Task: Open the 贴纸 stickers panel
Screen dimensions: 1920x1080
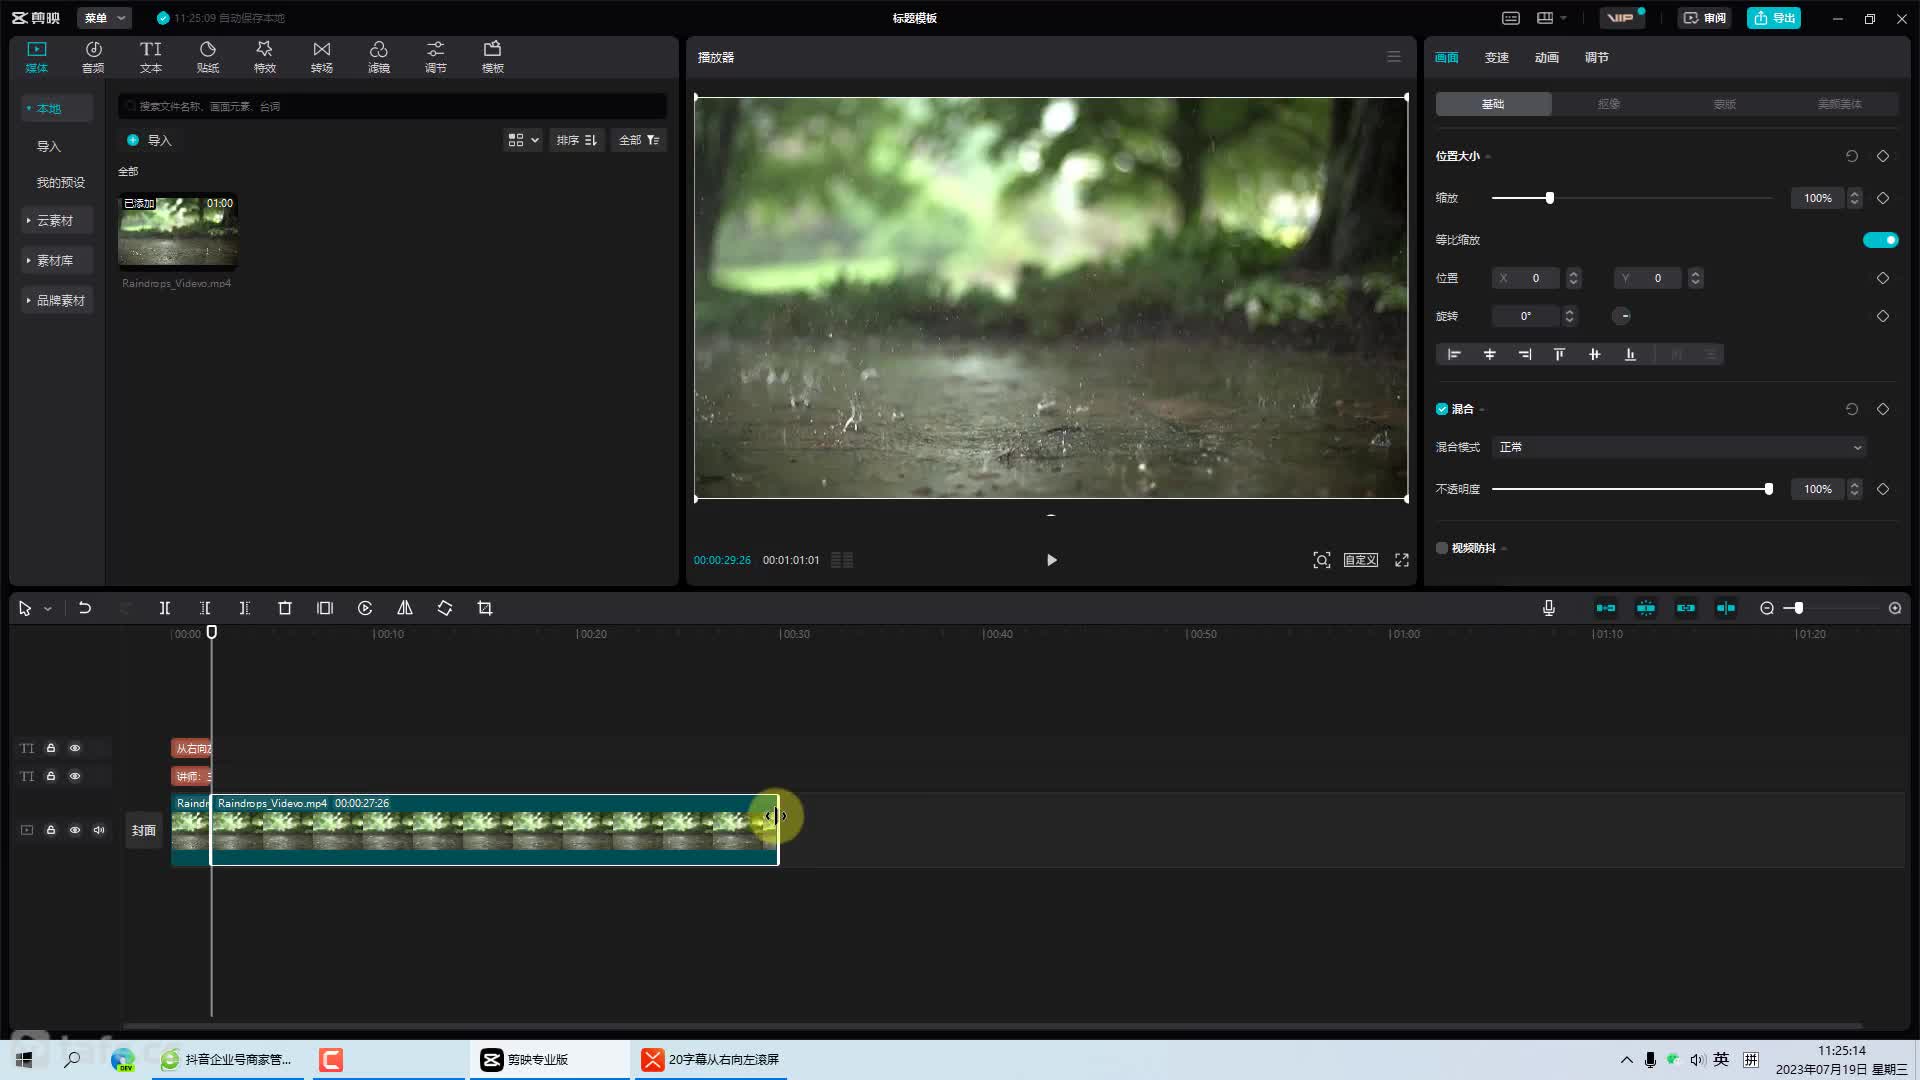Action: 208,57
